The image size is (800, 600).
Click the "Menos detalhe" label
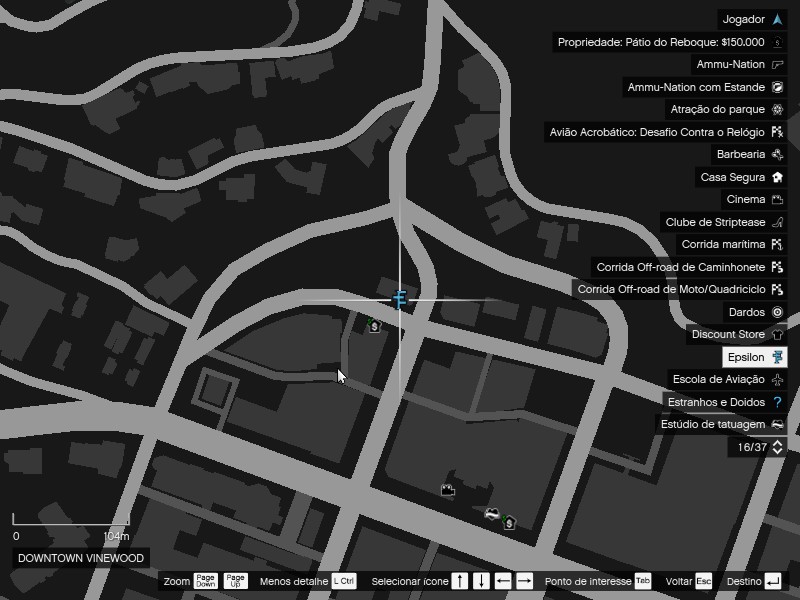coord(294,582)
